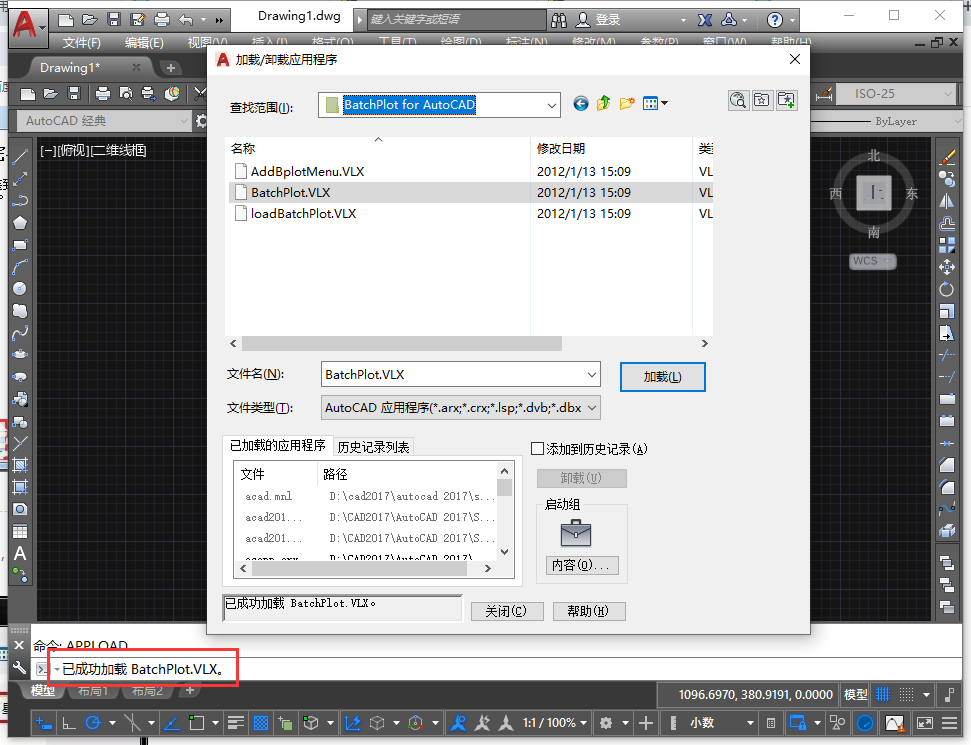Select the Arc draw tool
971x745 pixels.
(x=20, y=267)
